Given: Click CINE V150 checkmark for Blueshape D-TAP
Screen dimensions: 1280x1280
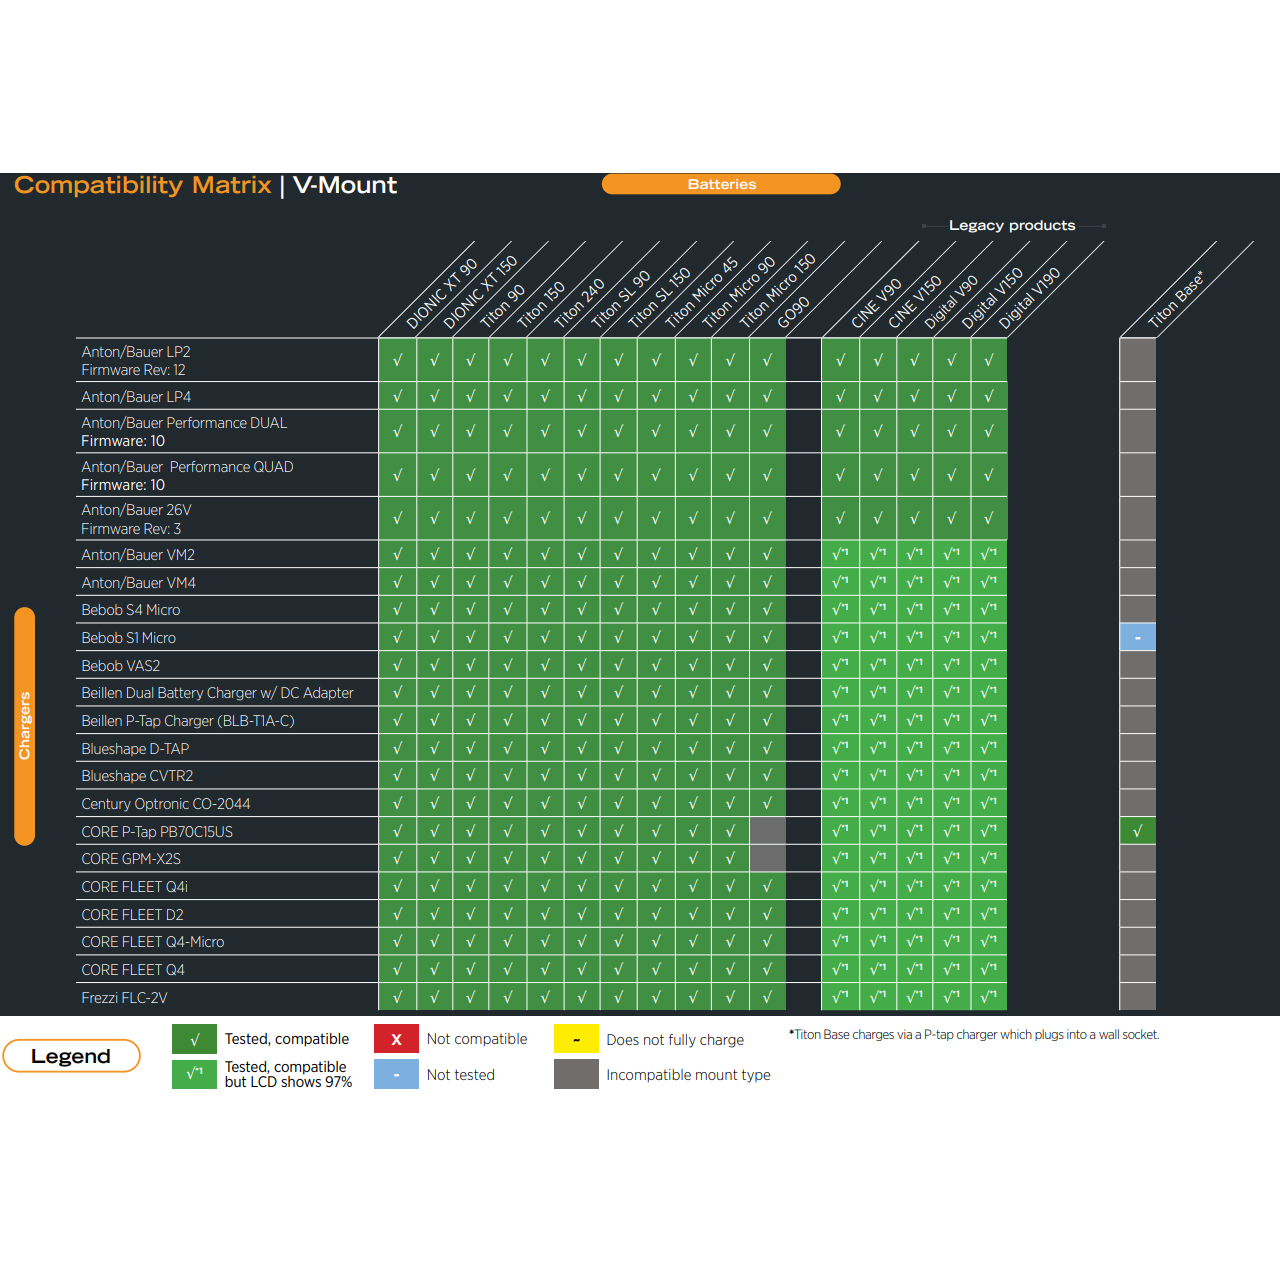Looking at the screenshot, I should pos(877,748).
